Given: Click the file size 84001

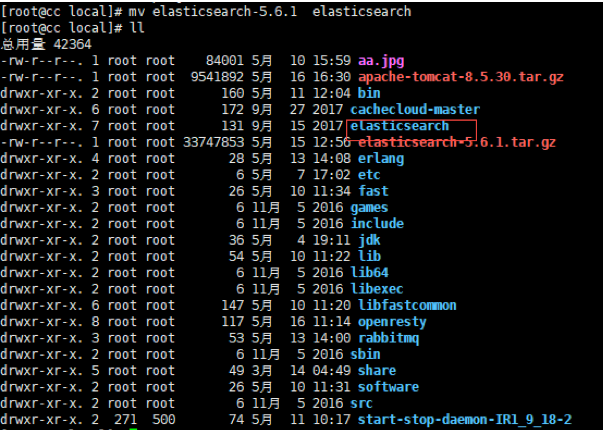Looking at the screenshot, I should click(225, 61).
